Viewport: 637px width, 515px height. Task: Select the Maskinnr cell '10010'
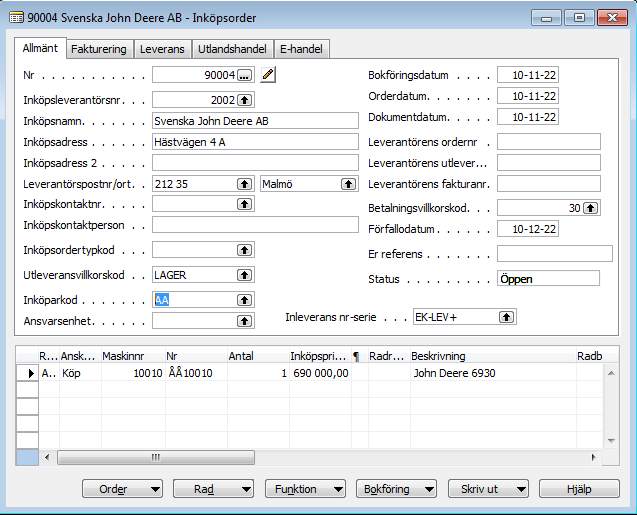(133, 373)
